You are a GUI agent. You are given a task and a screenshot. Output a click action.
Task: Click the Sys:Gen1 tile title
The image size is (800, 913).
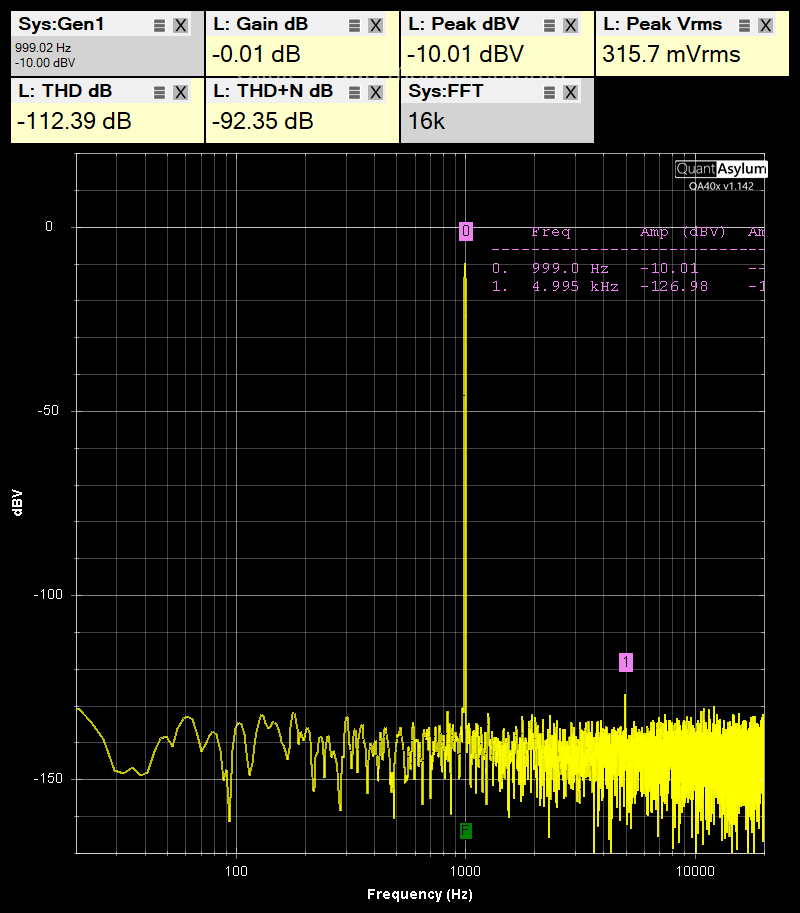[x=61, y=24]
